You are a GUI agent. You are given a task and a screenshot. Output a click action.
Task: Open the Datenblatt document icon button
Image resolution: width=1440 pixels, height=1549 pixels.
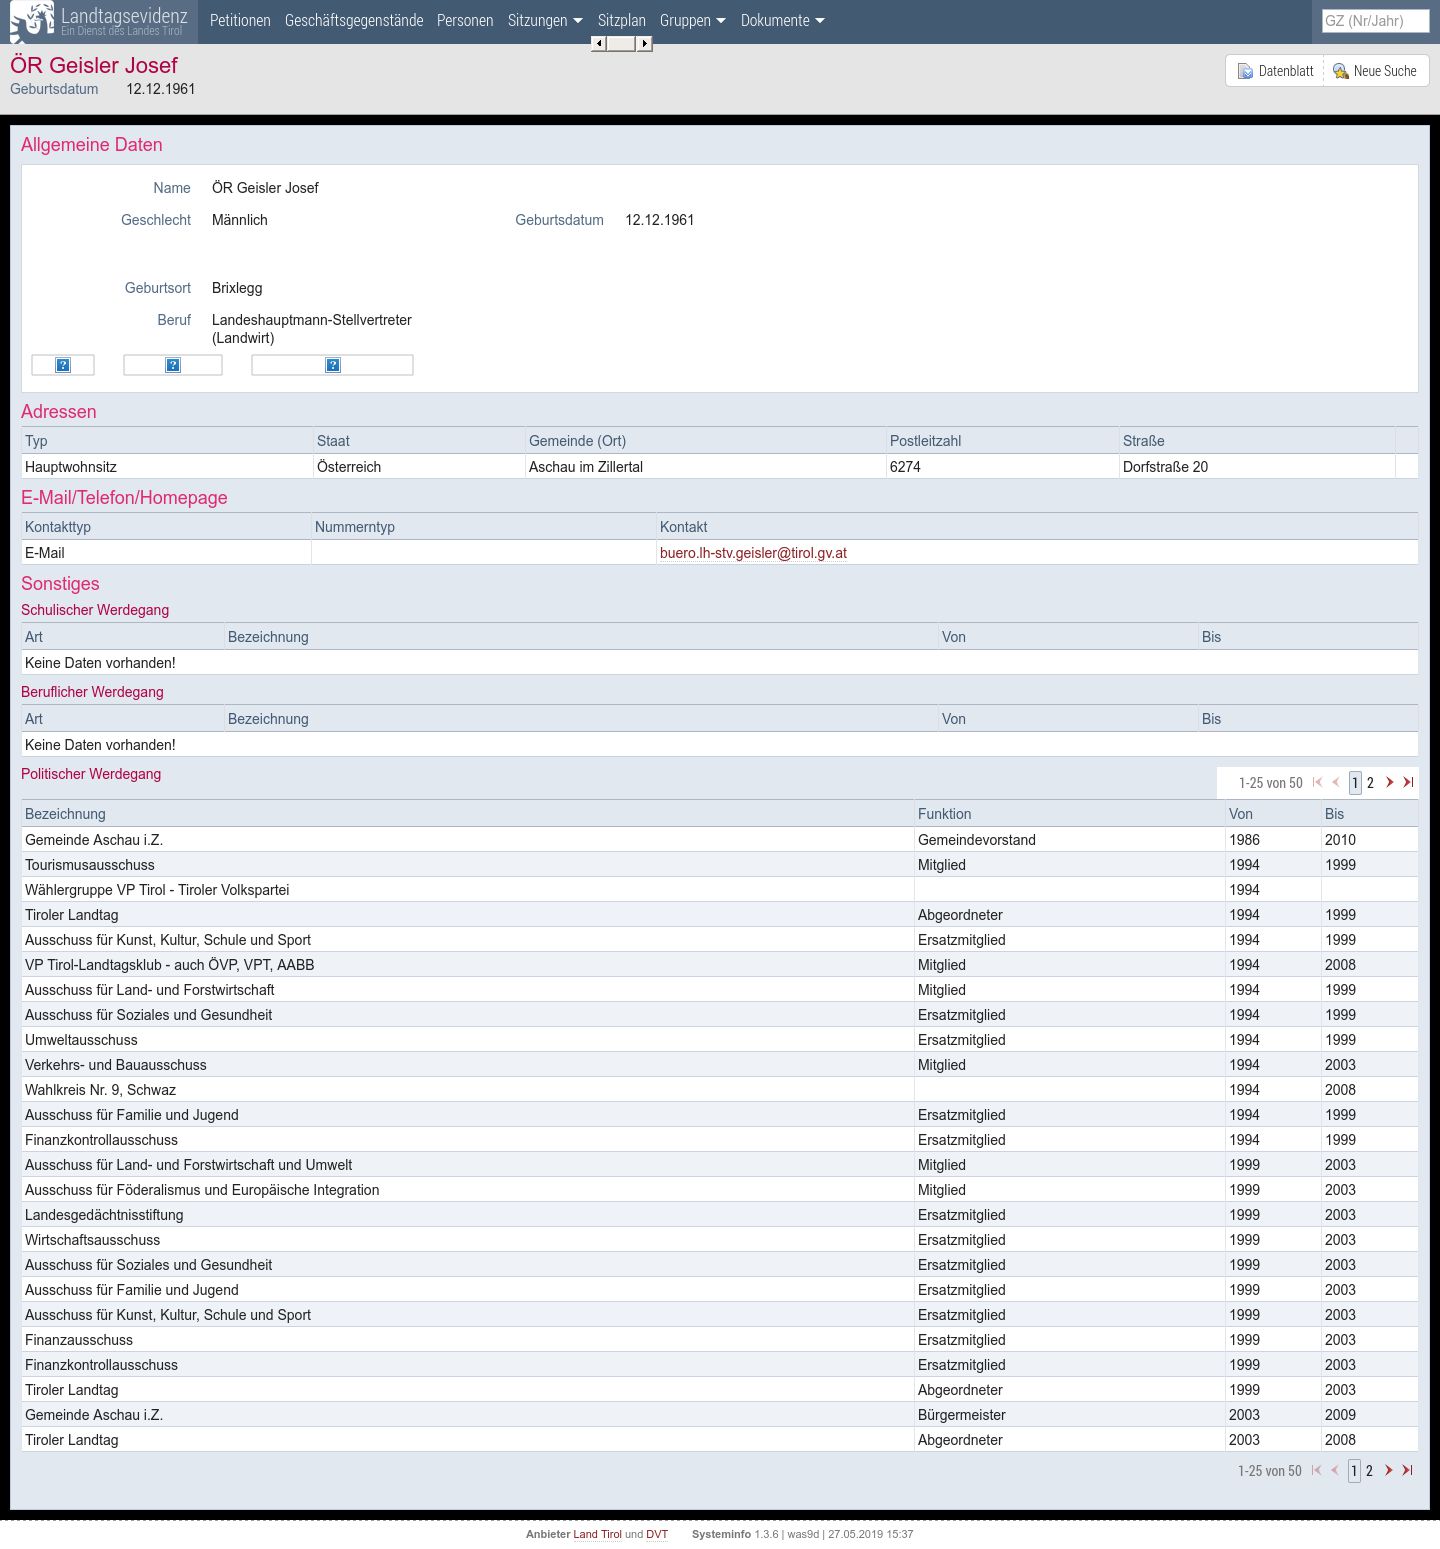point(1275,71)
